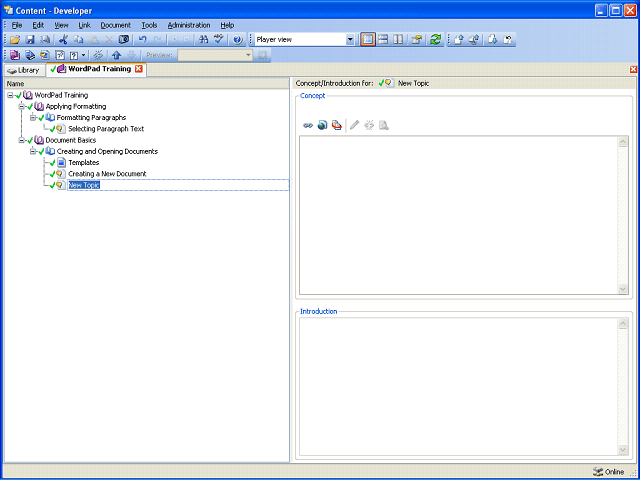This screenshot has width=640, height=480.
Task: Collapse the Document Basics node
Action: (x=22, y=140)
